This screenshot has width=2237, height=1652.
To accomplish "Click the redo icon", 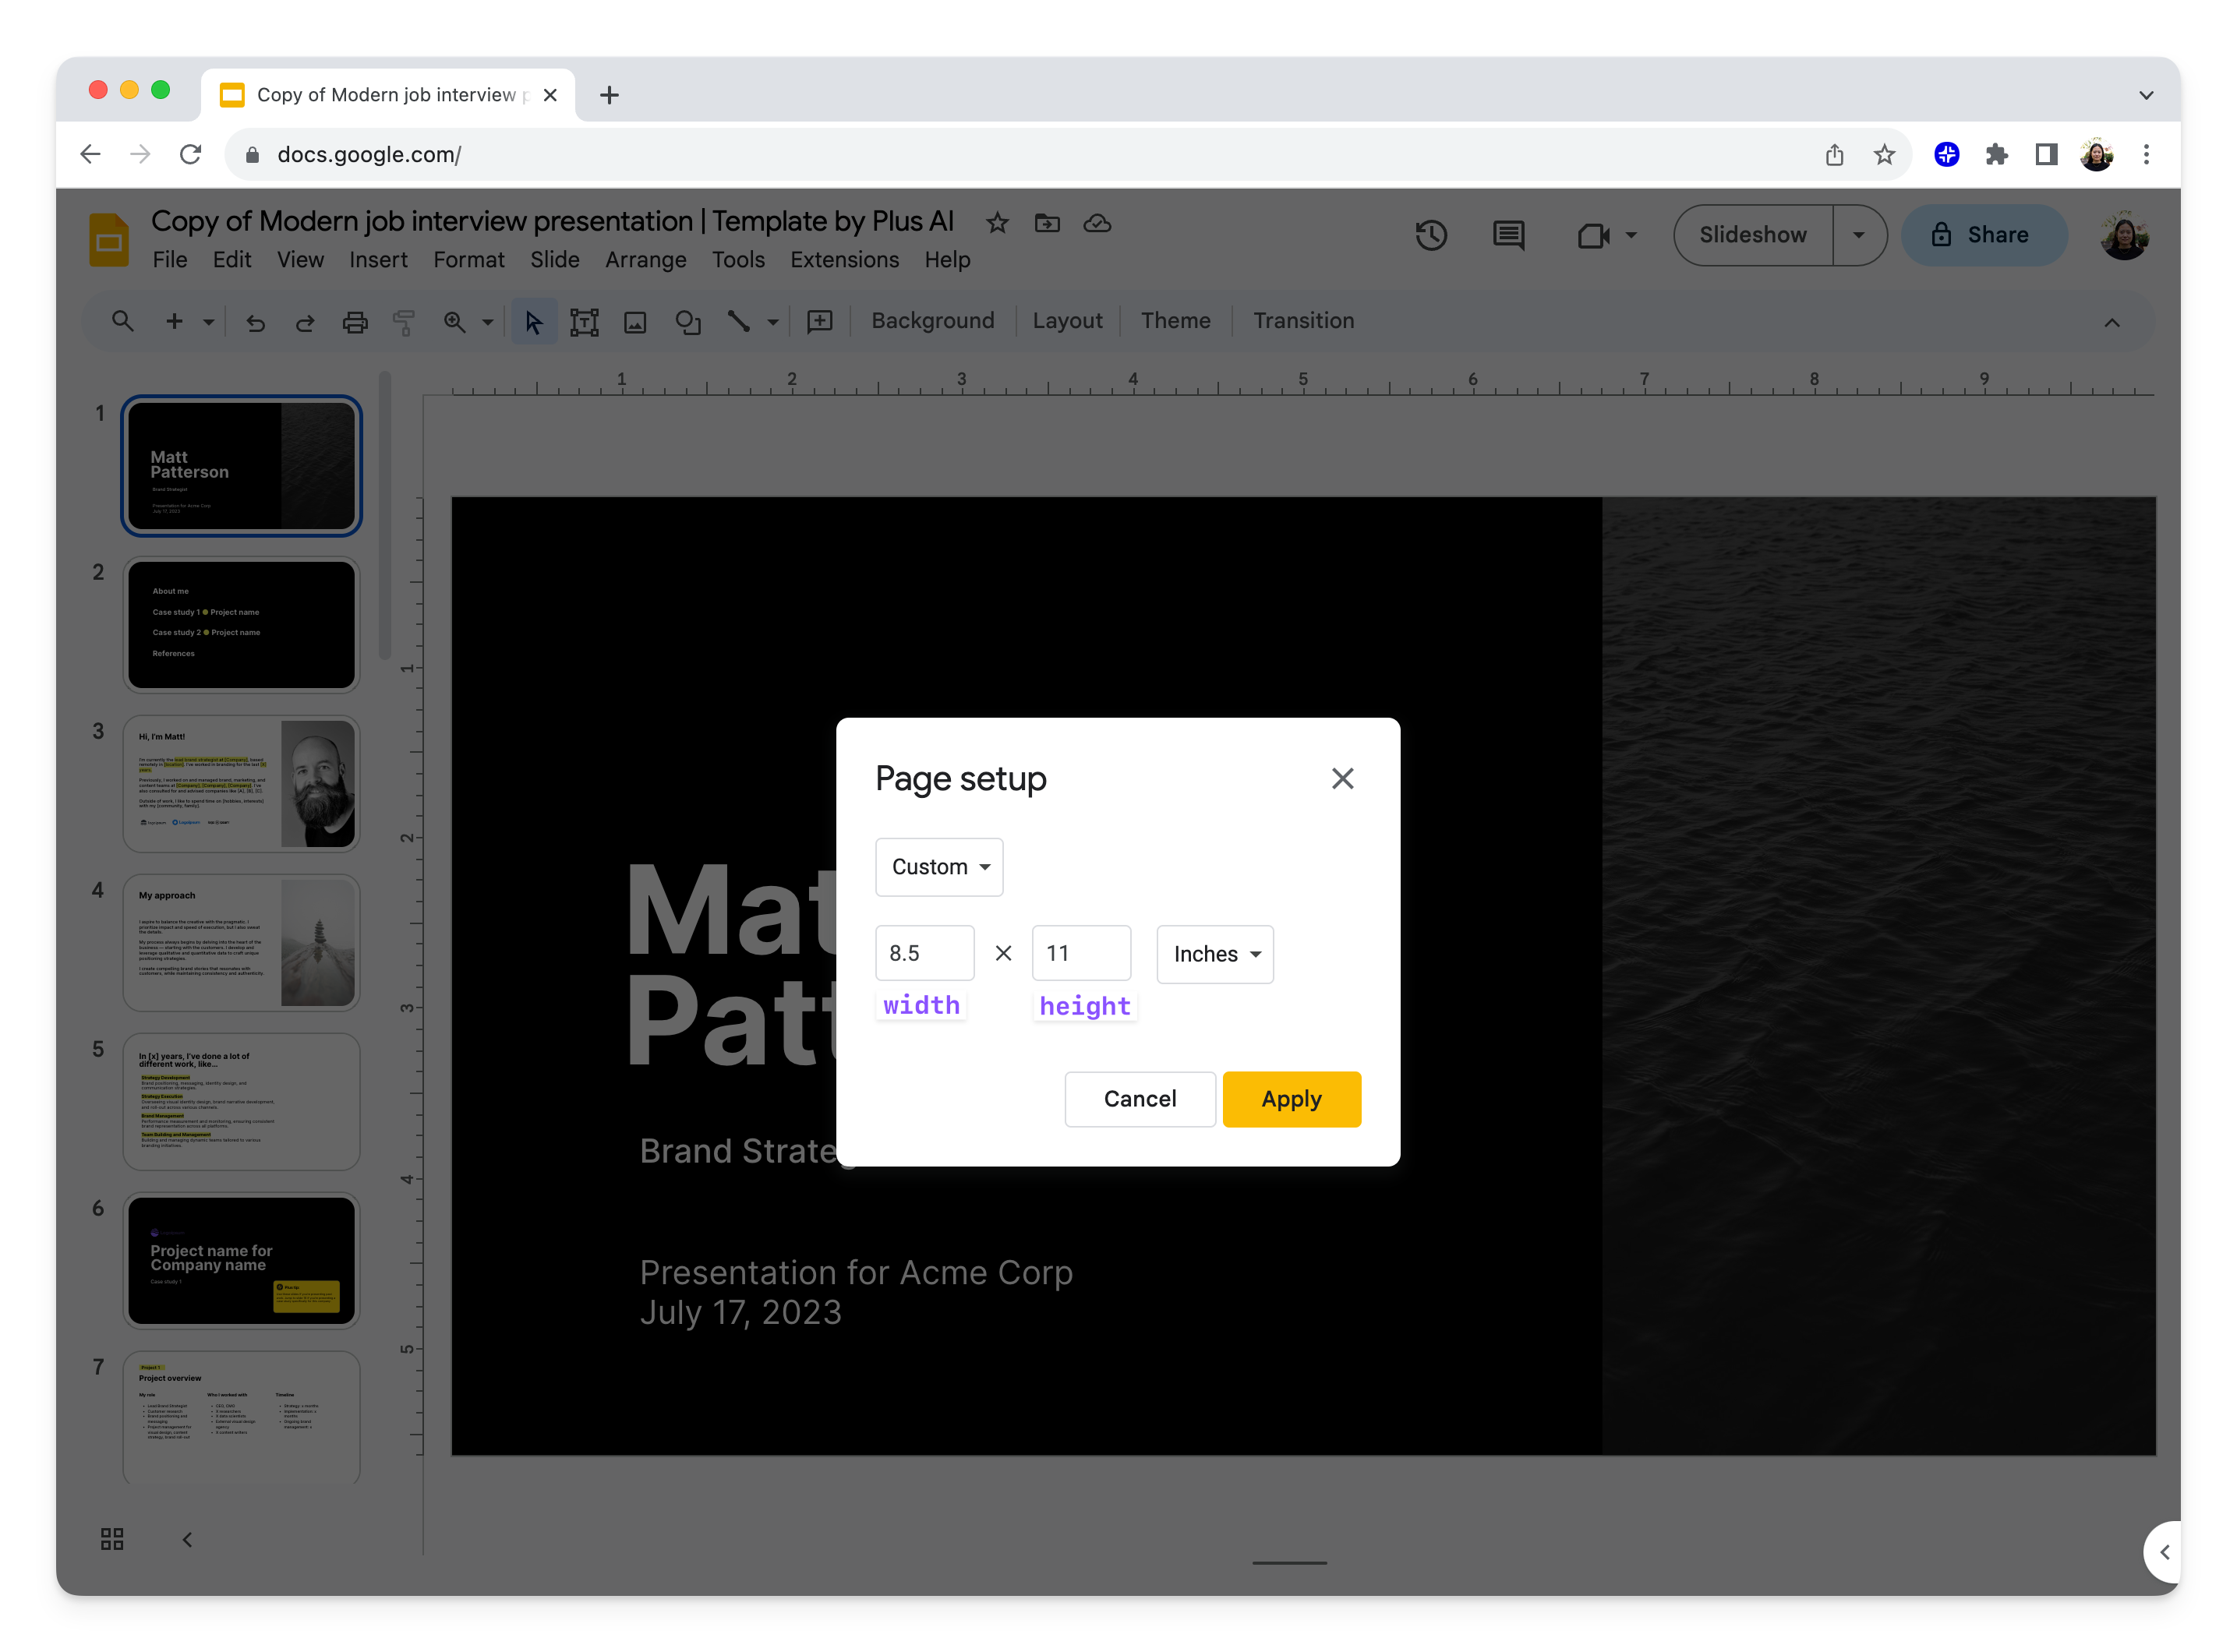I will click(305, 322).
